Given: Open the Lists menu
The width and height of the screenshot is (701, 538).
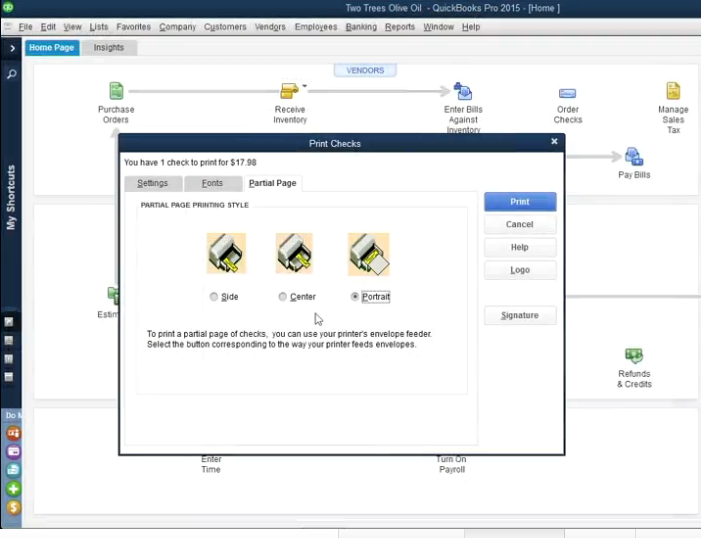Looking at the screenshot, I should (x=98, y=27).
